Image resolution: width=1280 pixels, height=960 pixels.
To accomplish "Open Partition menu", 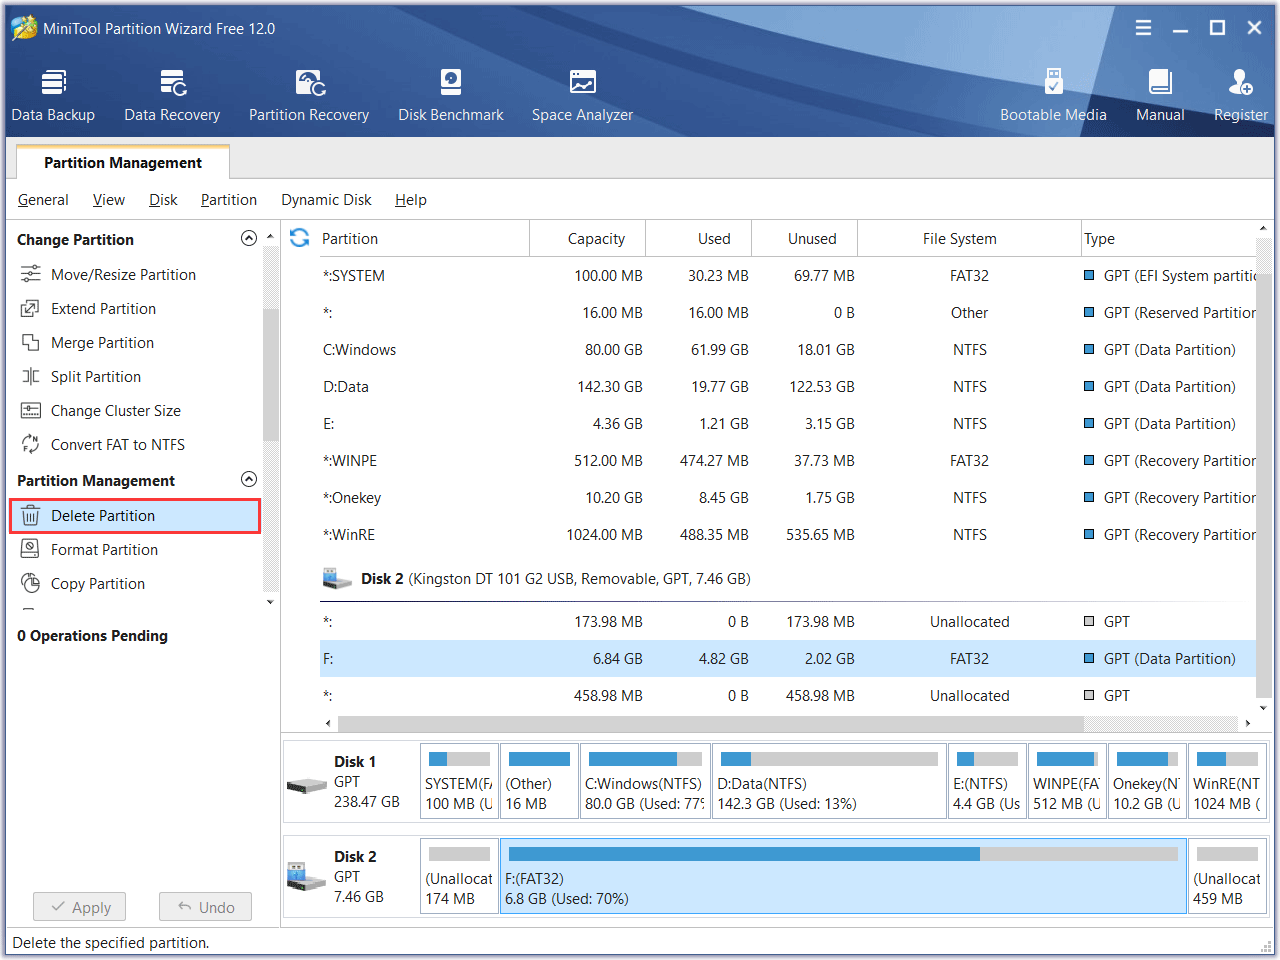I will click(229, 200).
